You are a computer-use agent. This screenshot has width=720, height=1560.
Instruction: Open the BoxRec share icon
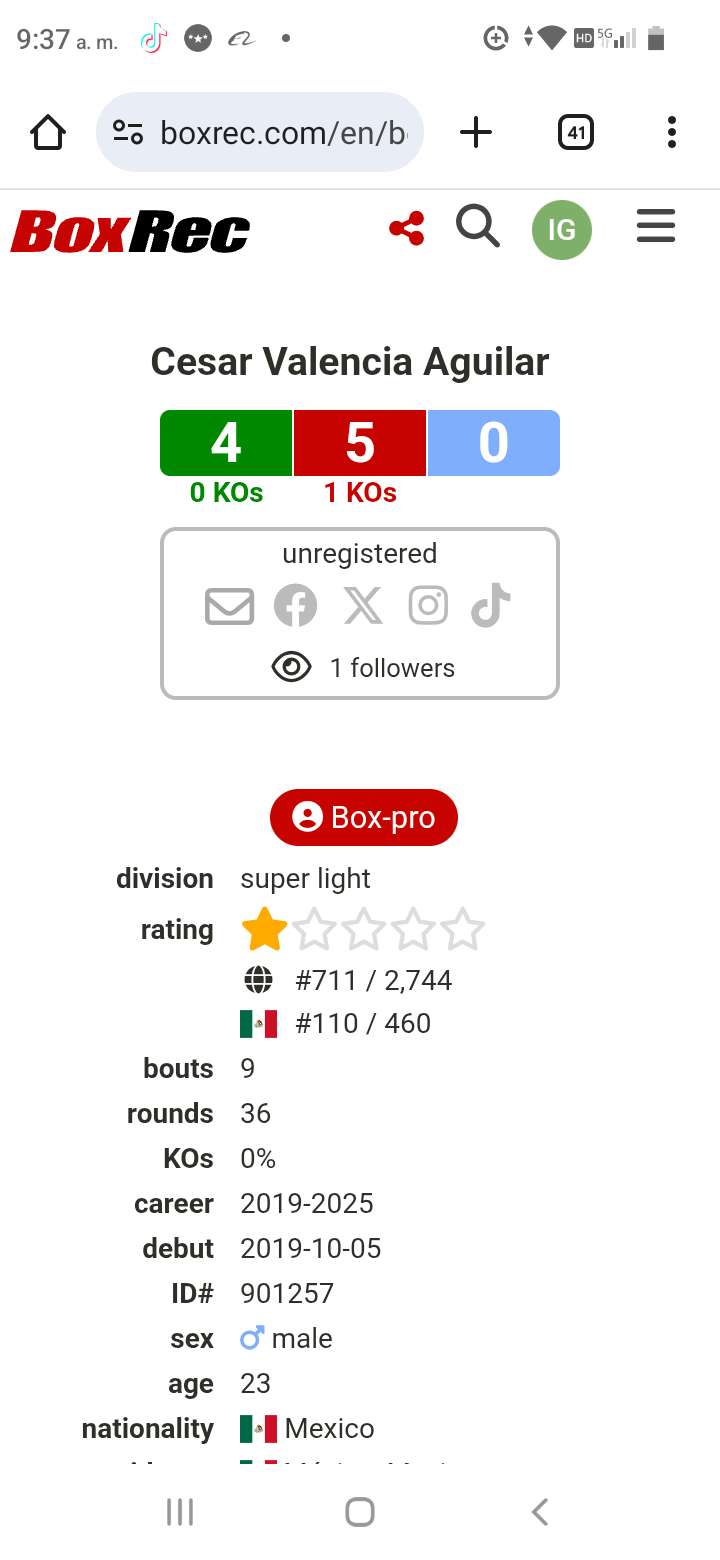(x=405, y=227)
